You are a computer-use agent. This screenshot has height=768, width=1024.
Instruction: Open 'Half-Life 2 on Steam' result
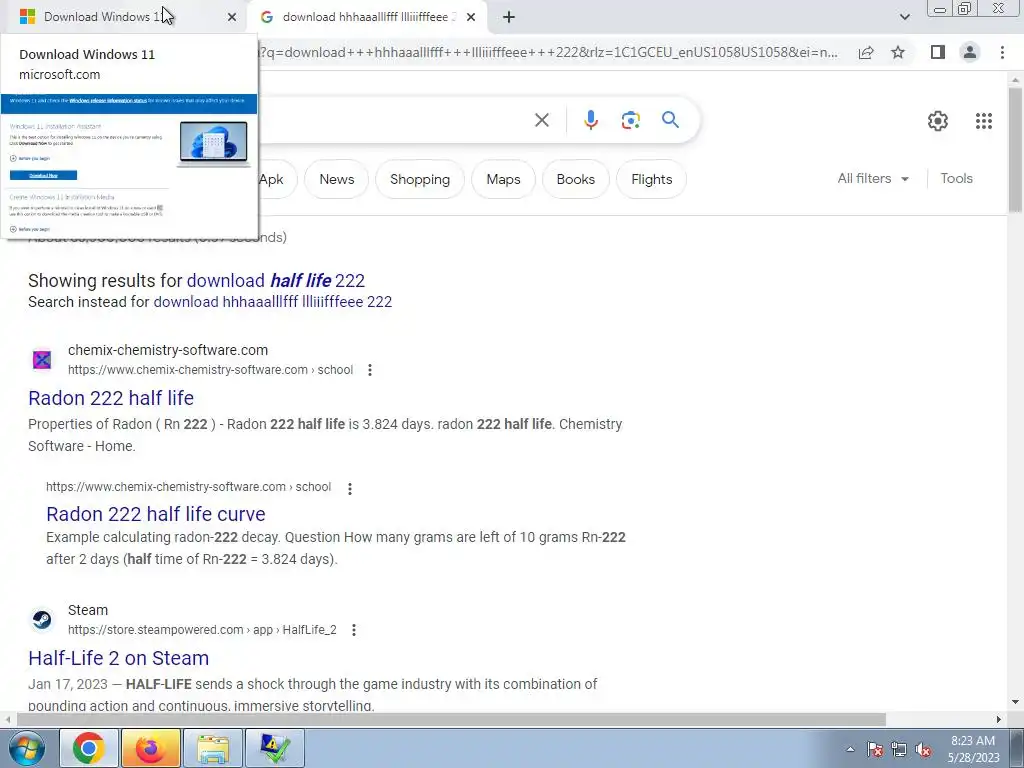[x=118, y=658]
